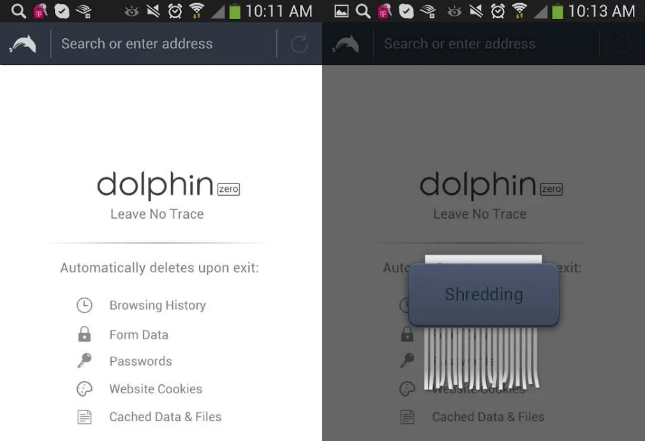Tap the battery icon in right status bar

coord(558,11)
